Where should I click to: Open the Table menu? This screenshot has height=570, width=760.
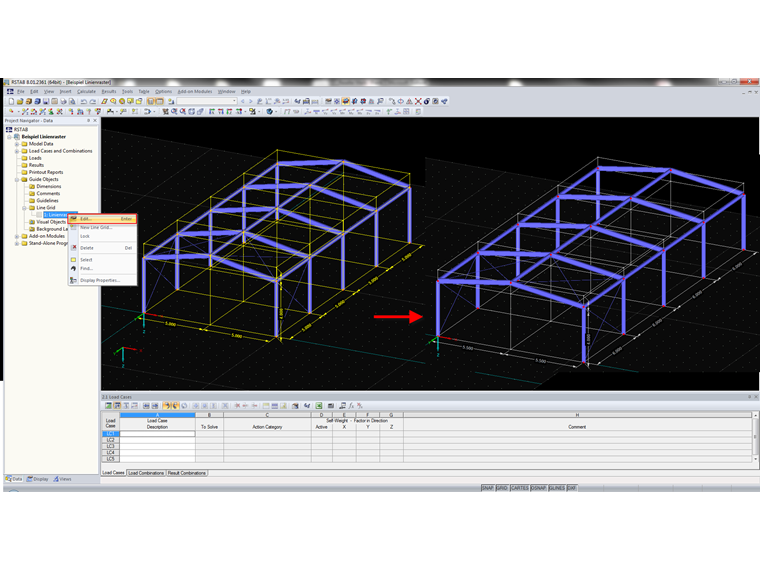coord(144,91)
